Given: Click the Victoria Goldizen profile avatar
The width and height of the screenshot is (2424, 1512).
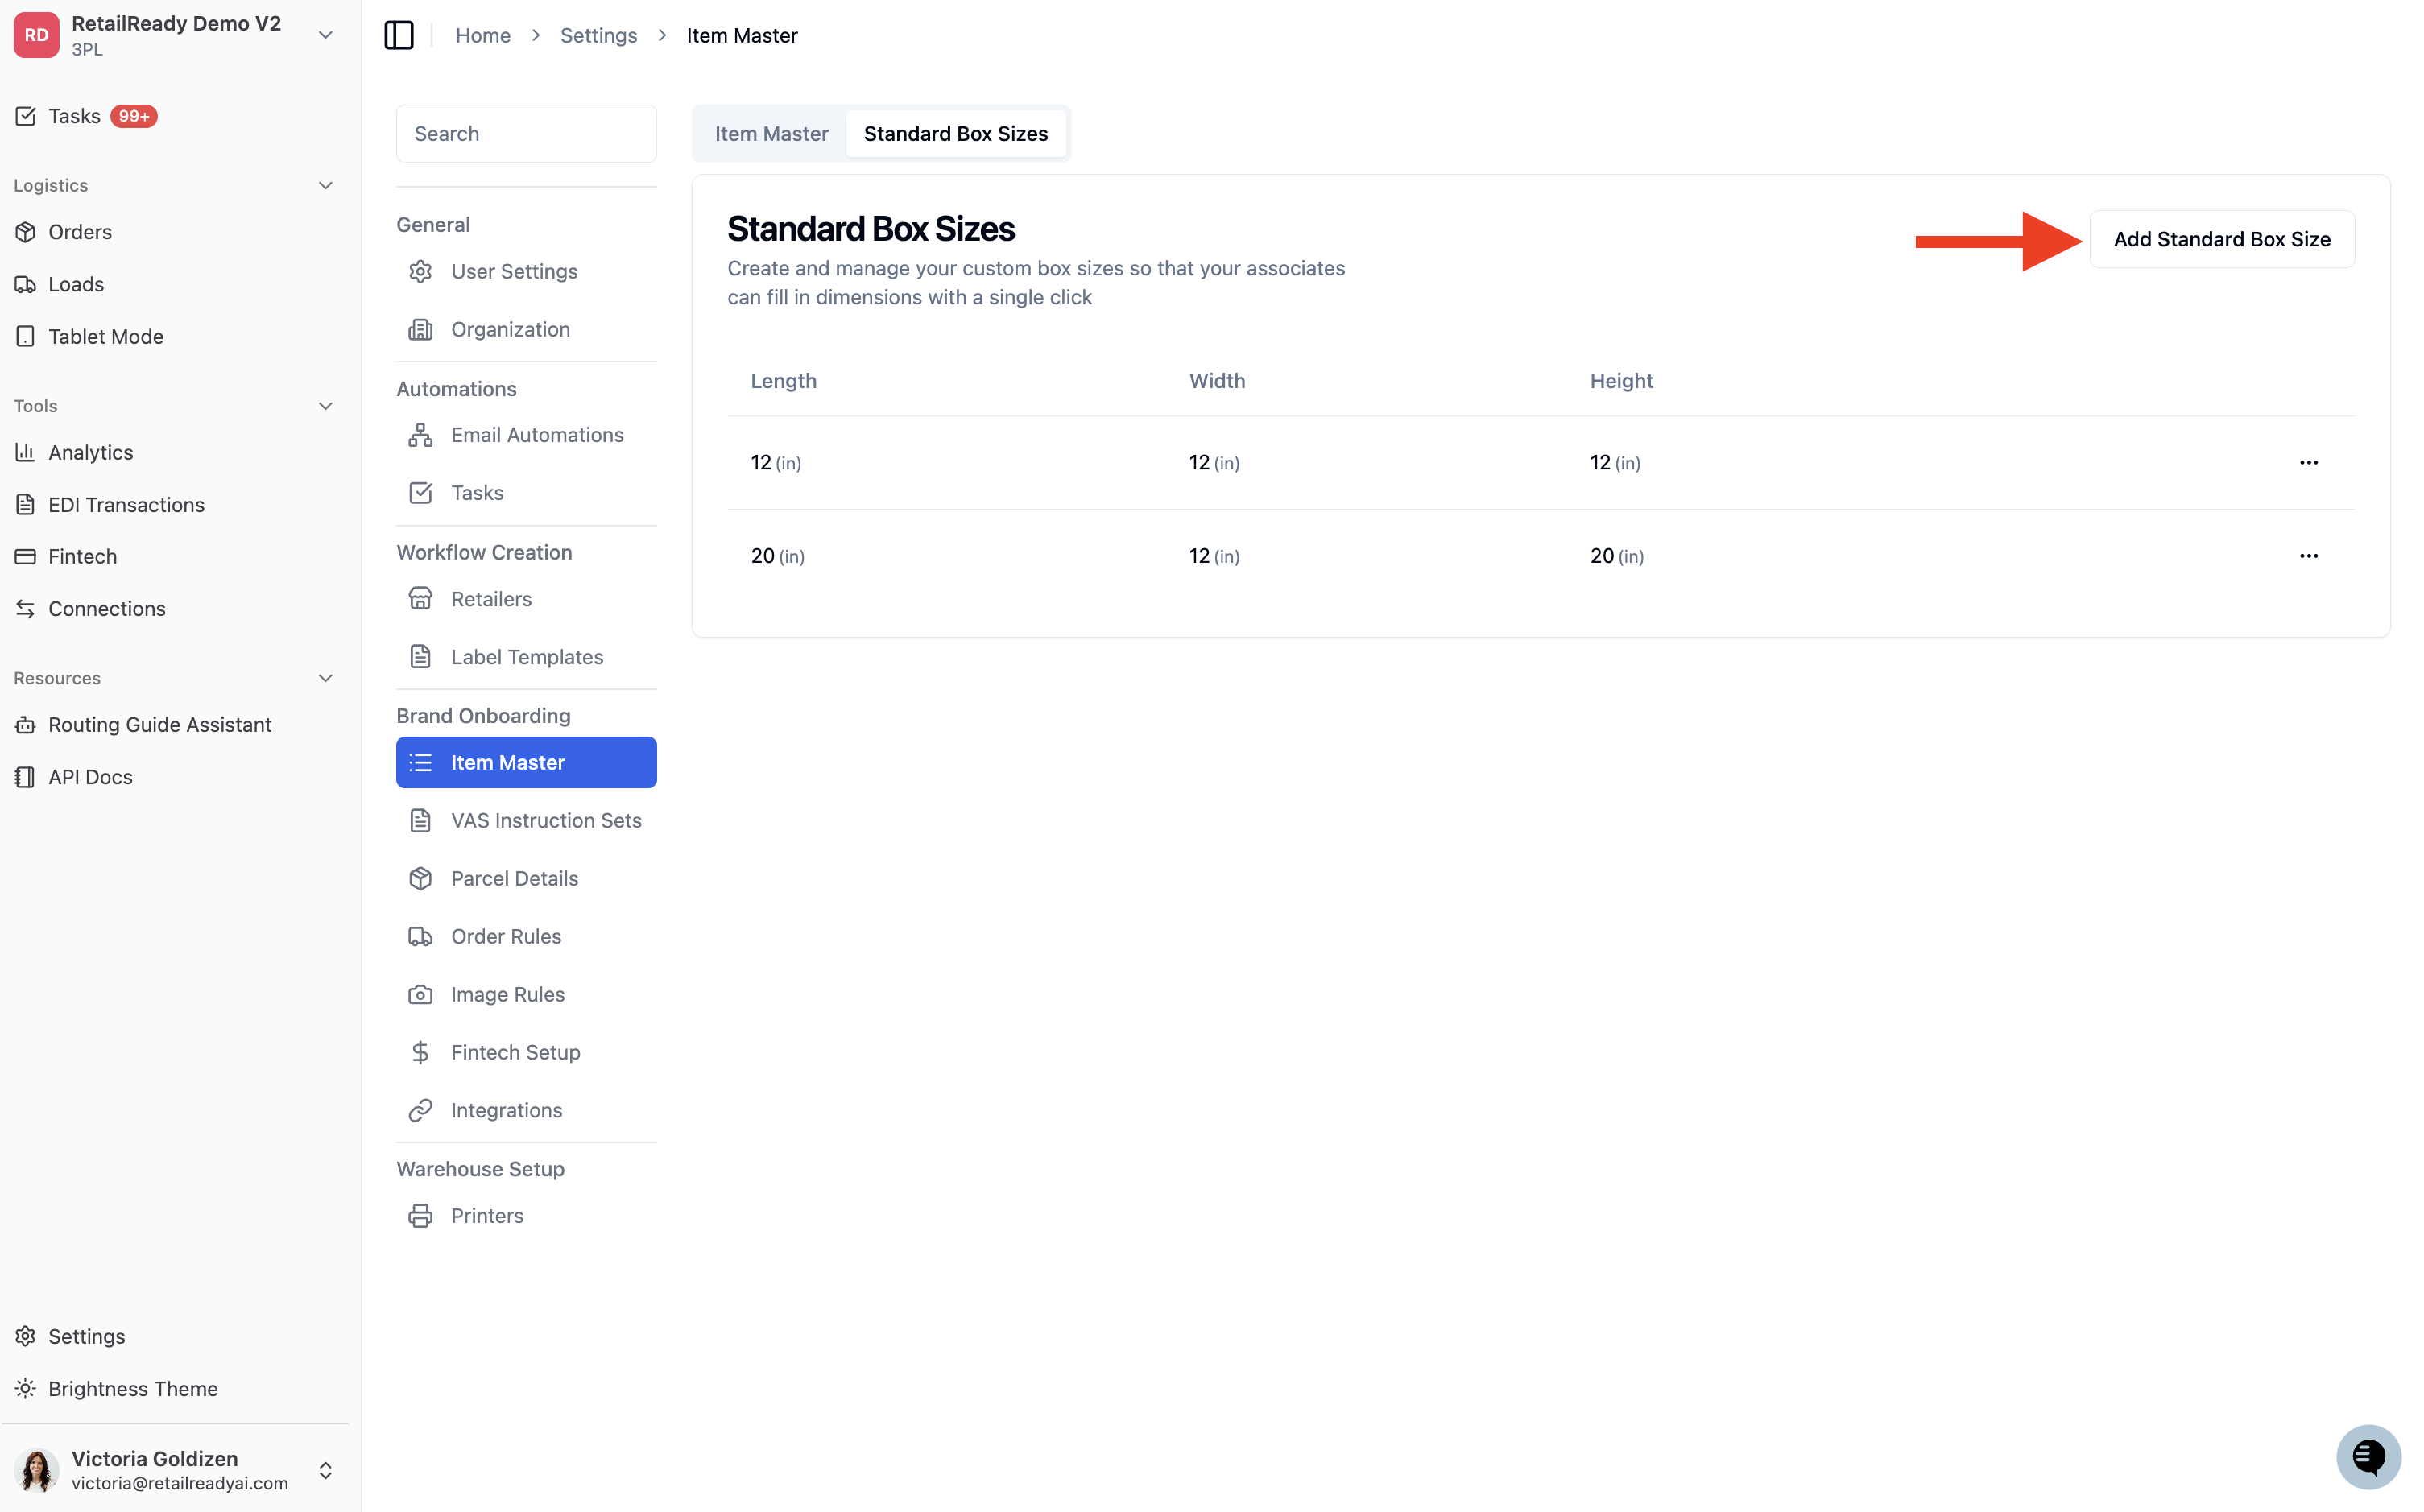Looking at the screenshot, I should coord(36,1470).
